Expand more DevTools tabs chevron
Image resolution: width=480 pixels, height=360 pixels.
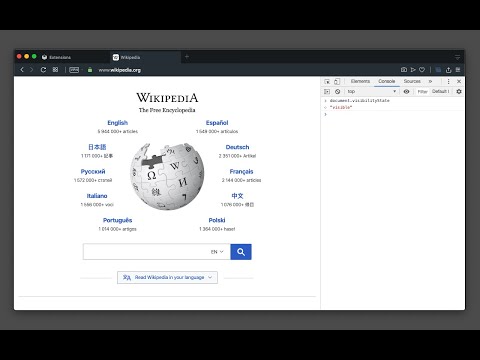[x=430, y=81]
